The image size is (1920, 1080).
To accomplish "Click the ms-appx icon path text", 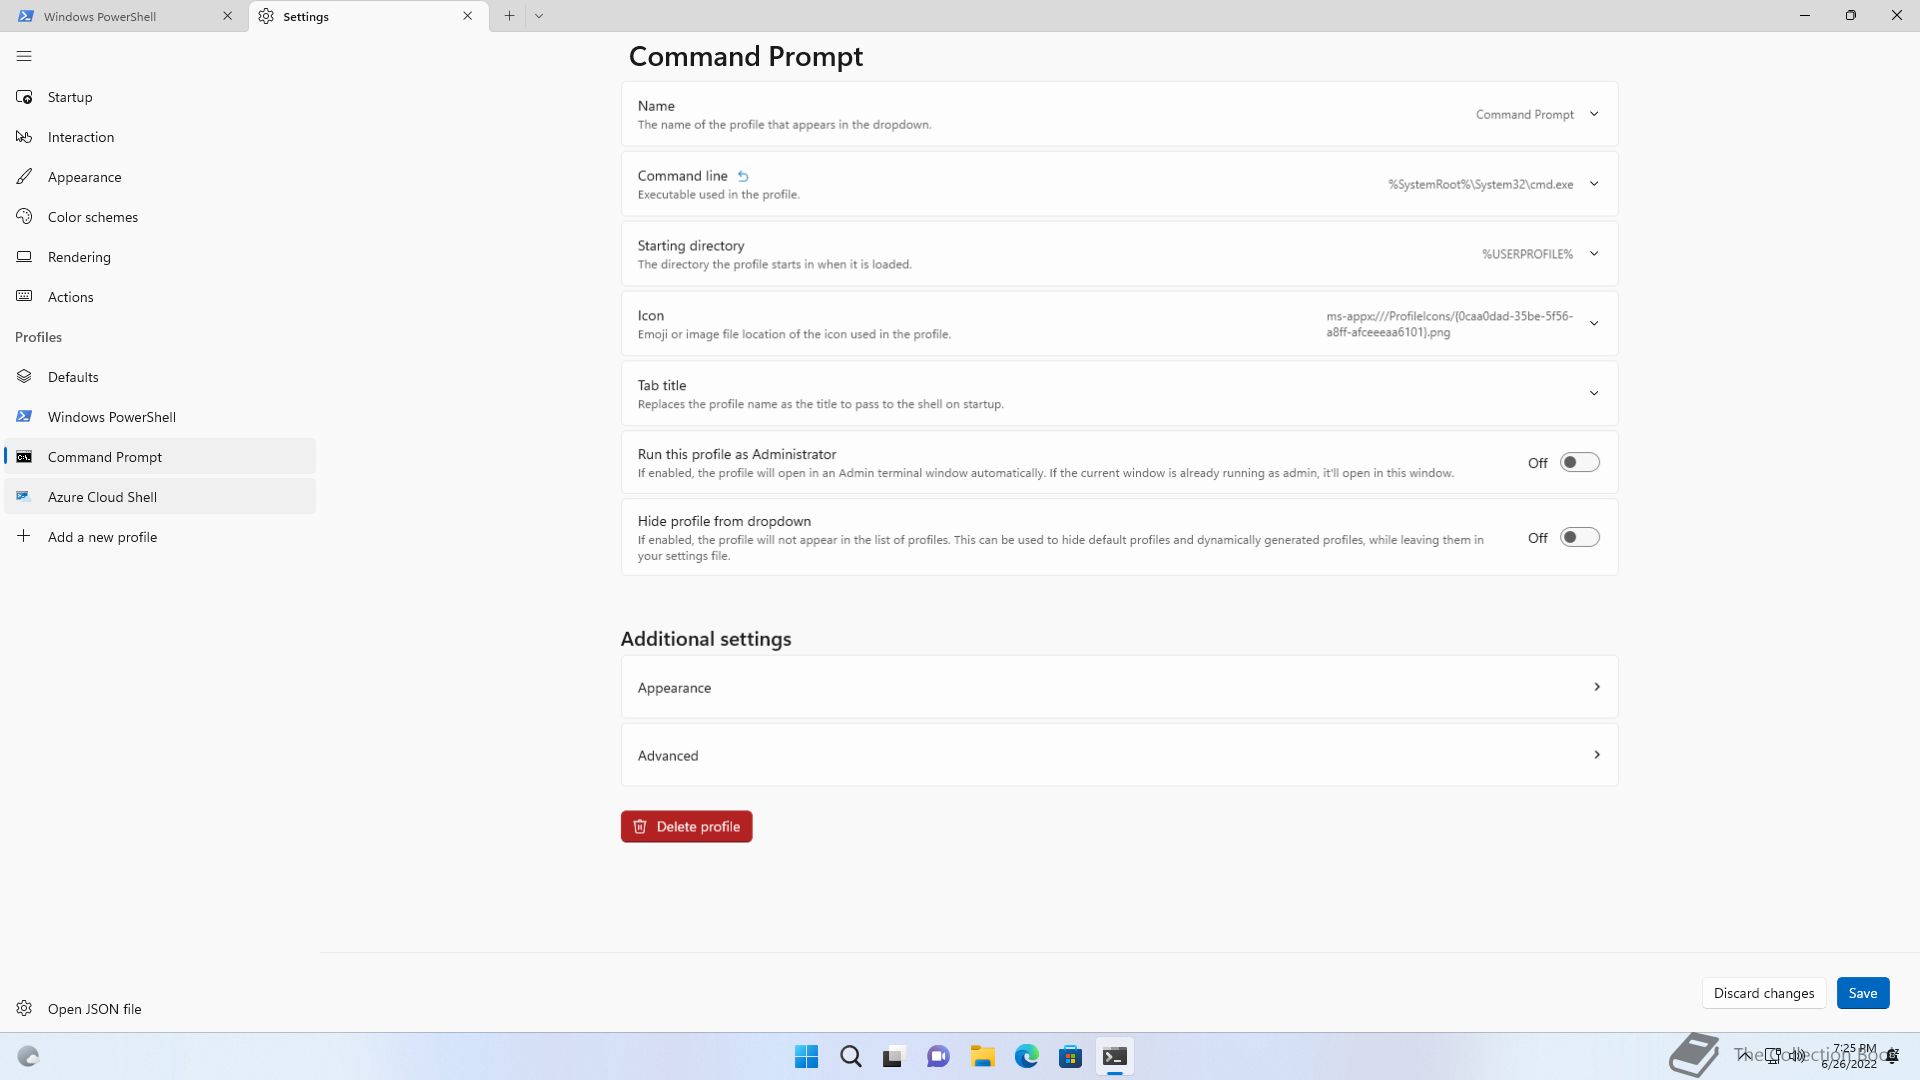I will pyautogui.click(x=1450, y=324).
